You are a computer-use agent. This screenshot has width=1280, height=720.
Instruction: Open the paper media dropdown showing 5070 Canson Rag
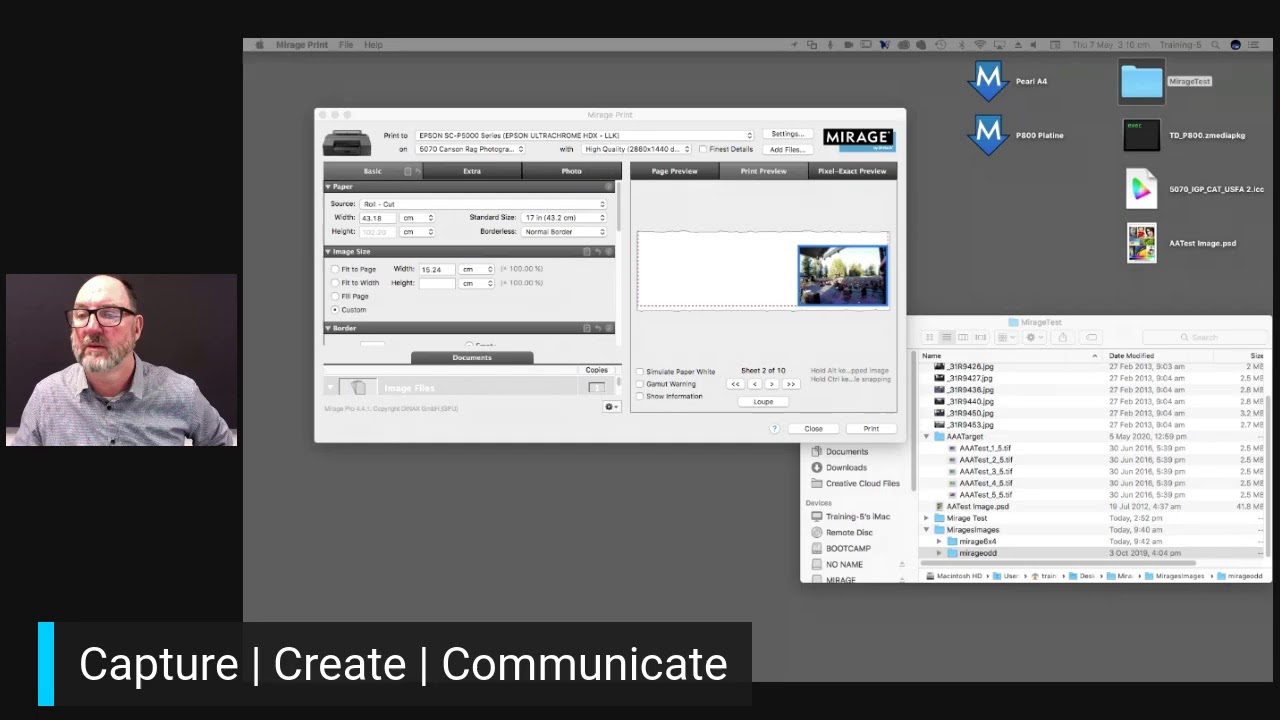click(x=470, y=149)
